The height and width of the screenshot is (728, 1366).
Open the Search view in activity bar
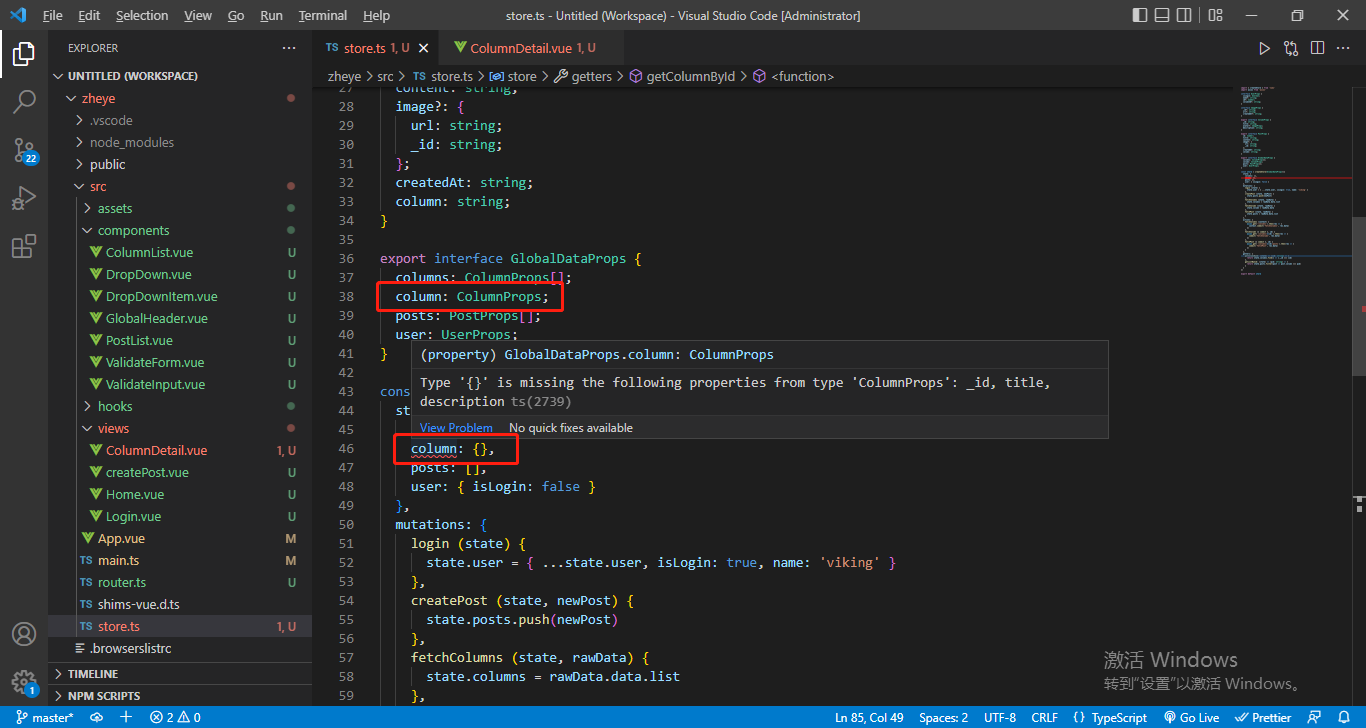click(x=24, y=102)
